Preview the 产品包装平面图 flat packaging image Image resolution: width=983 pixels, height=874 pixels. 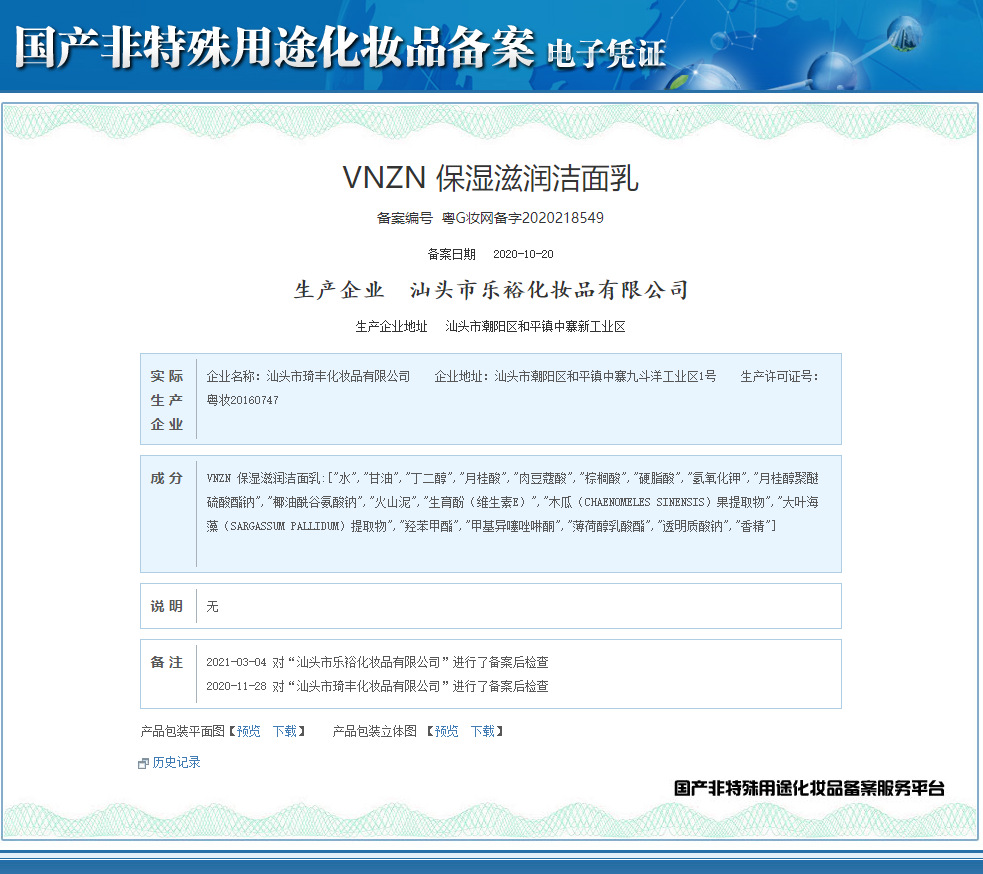point(248,731)
